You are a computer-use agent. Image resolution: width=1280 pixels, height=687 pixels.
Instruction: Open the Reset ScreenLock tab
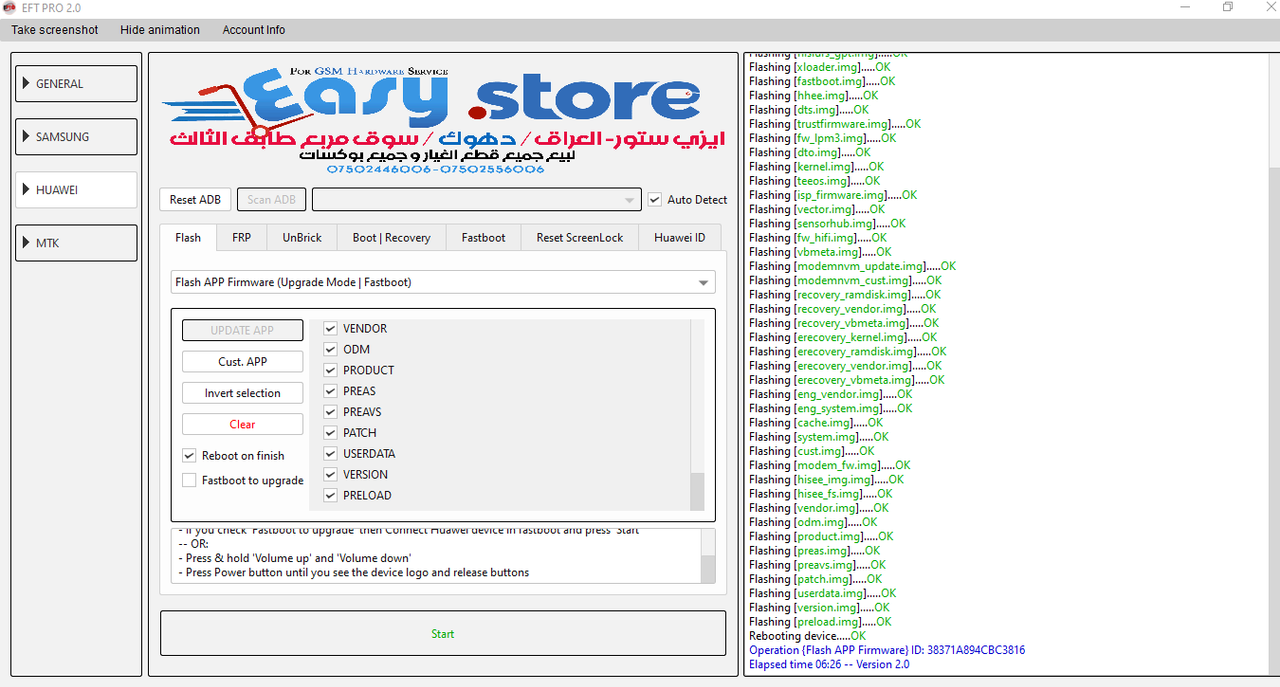point(580,238)
